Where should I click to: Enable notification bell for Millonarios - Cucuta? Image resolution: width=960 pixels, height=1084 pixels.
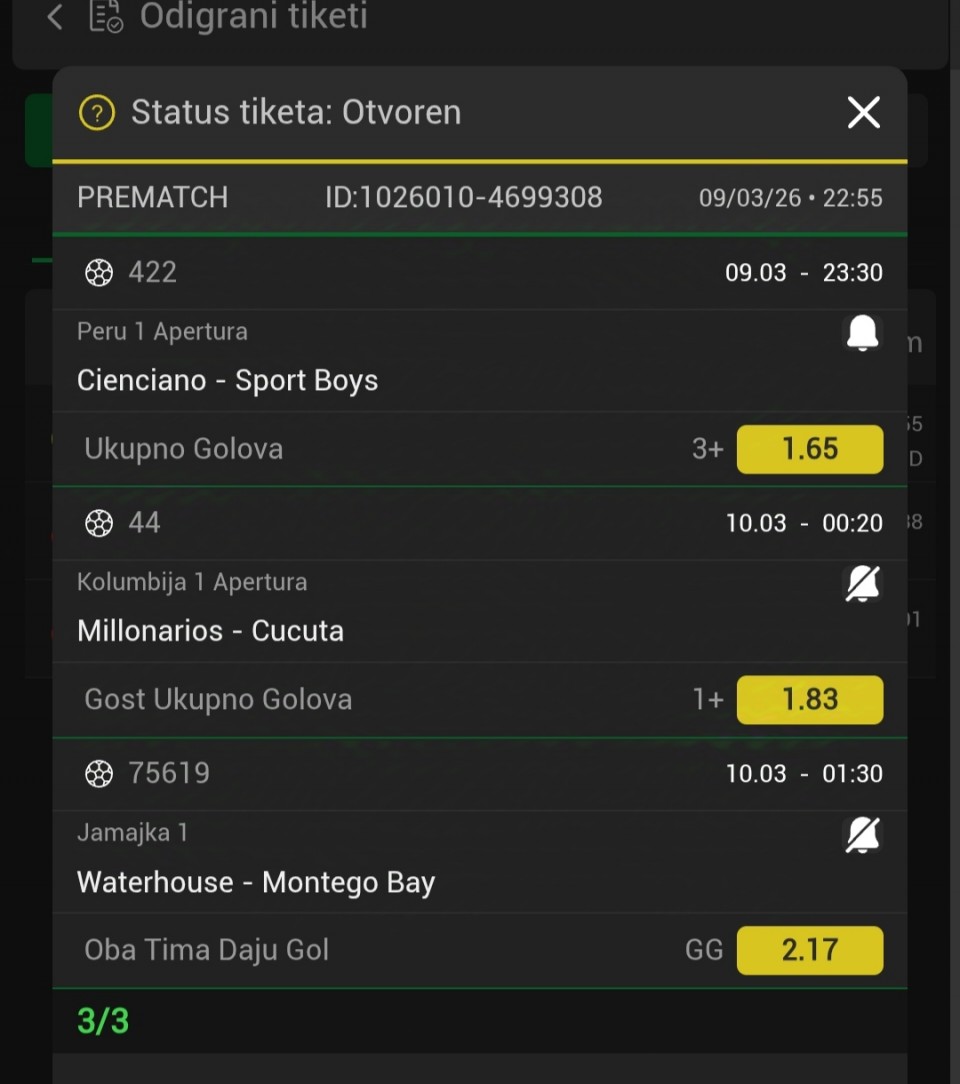click(862, 584)
